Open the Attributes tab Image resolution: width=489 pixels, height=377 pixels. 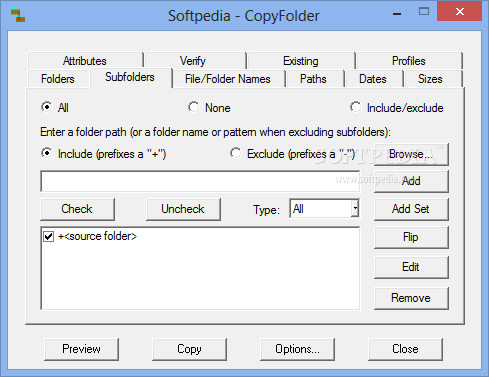(85, 61)
